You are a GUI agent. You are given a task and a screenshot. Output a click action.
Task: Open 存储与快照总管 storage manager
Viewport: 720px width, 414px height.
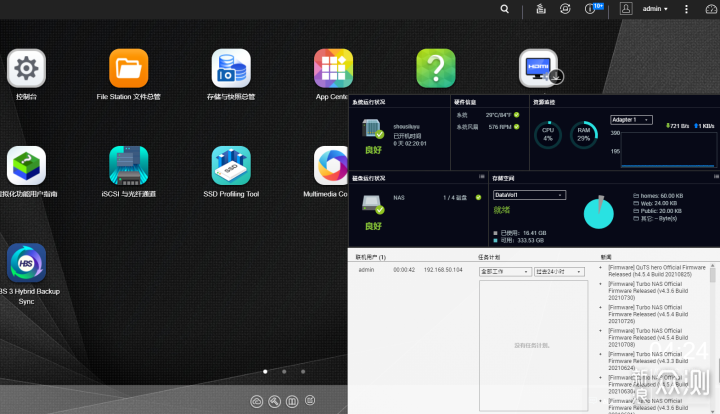tap(231, 68)
